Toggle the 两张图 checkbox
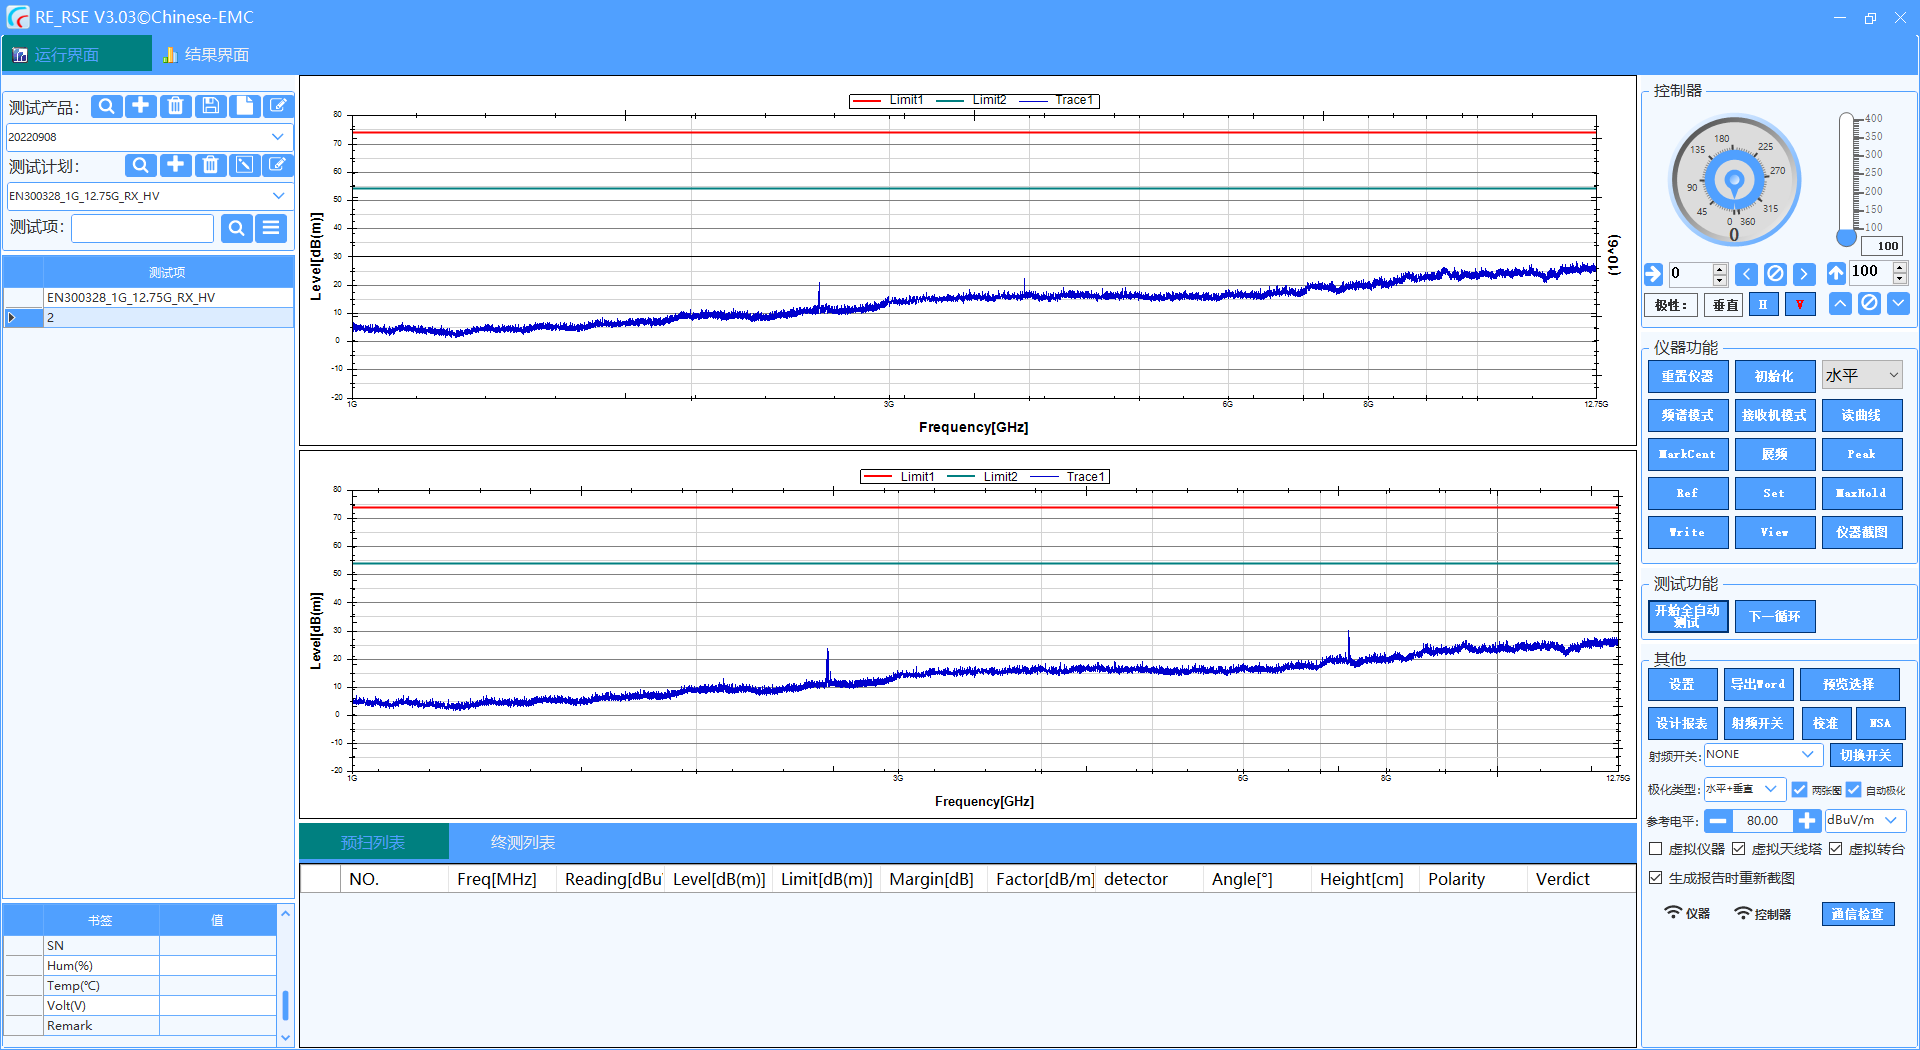The width and height of the screenshot is (1920, 1050). click(x=1799, y=789)
